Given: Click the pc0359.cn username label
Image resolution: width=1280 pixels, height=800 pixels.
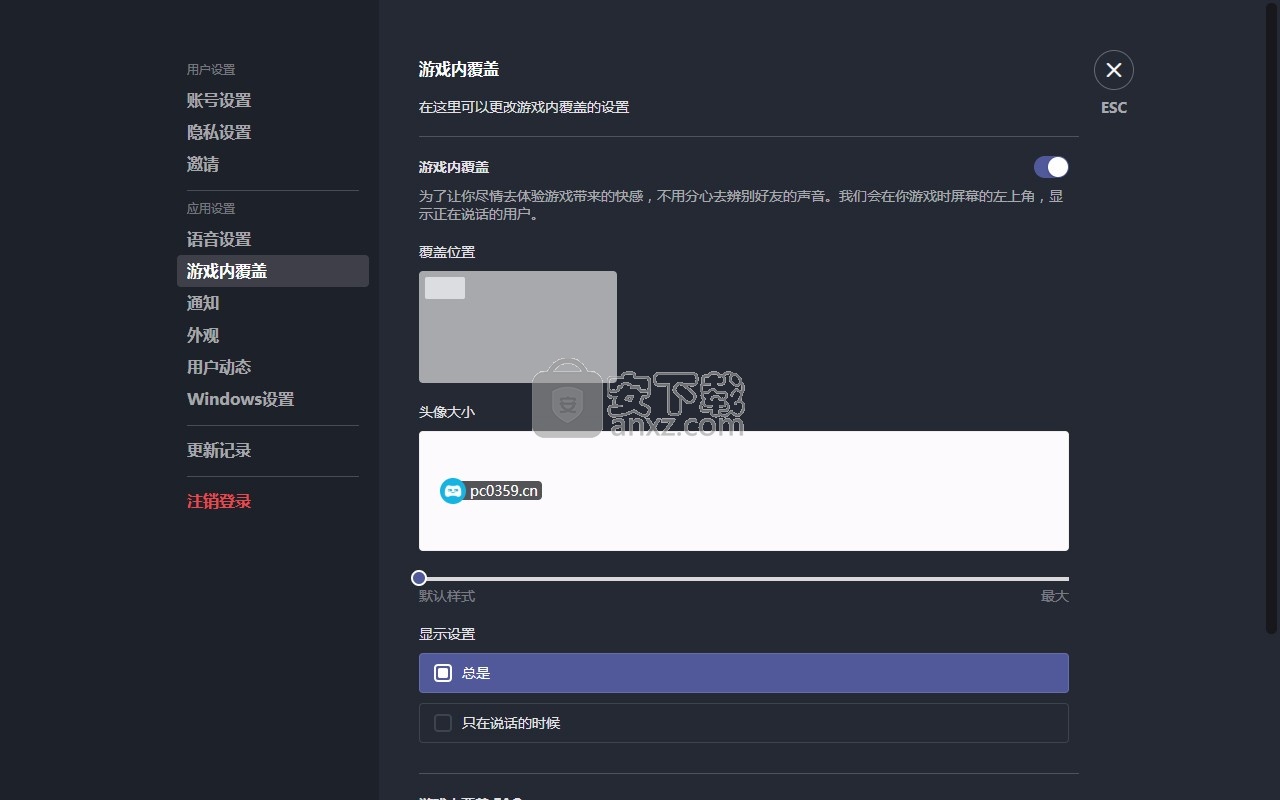Looking at the screenshot, I should tap(504, 491).
